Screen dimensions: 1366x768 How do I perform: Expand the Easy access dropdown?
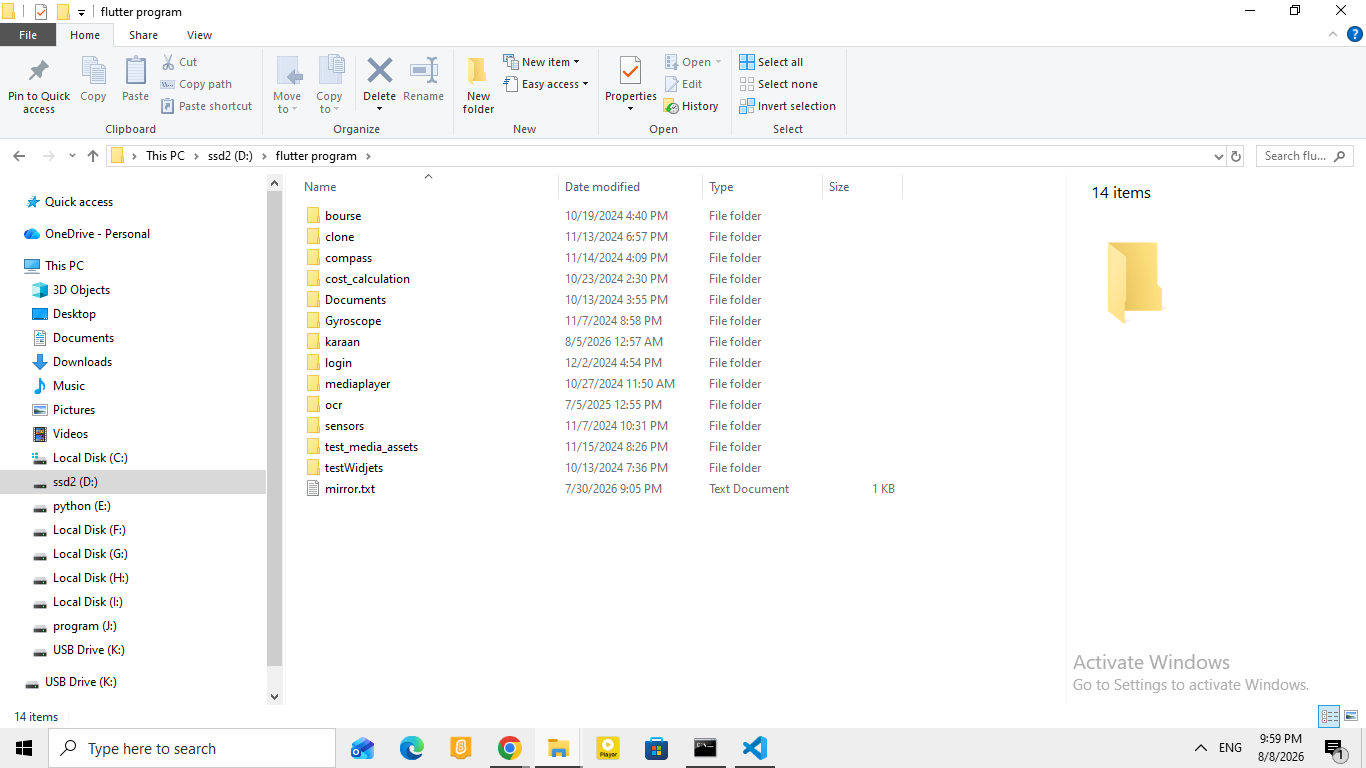(545, 84)
